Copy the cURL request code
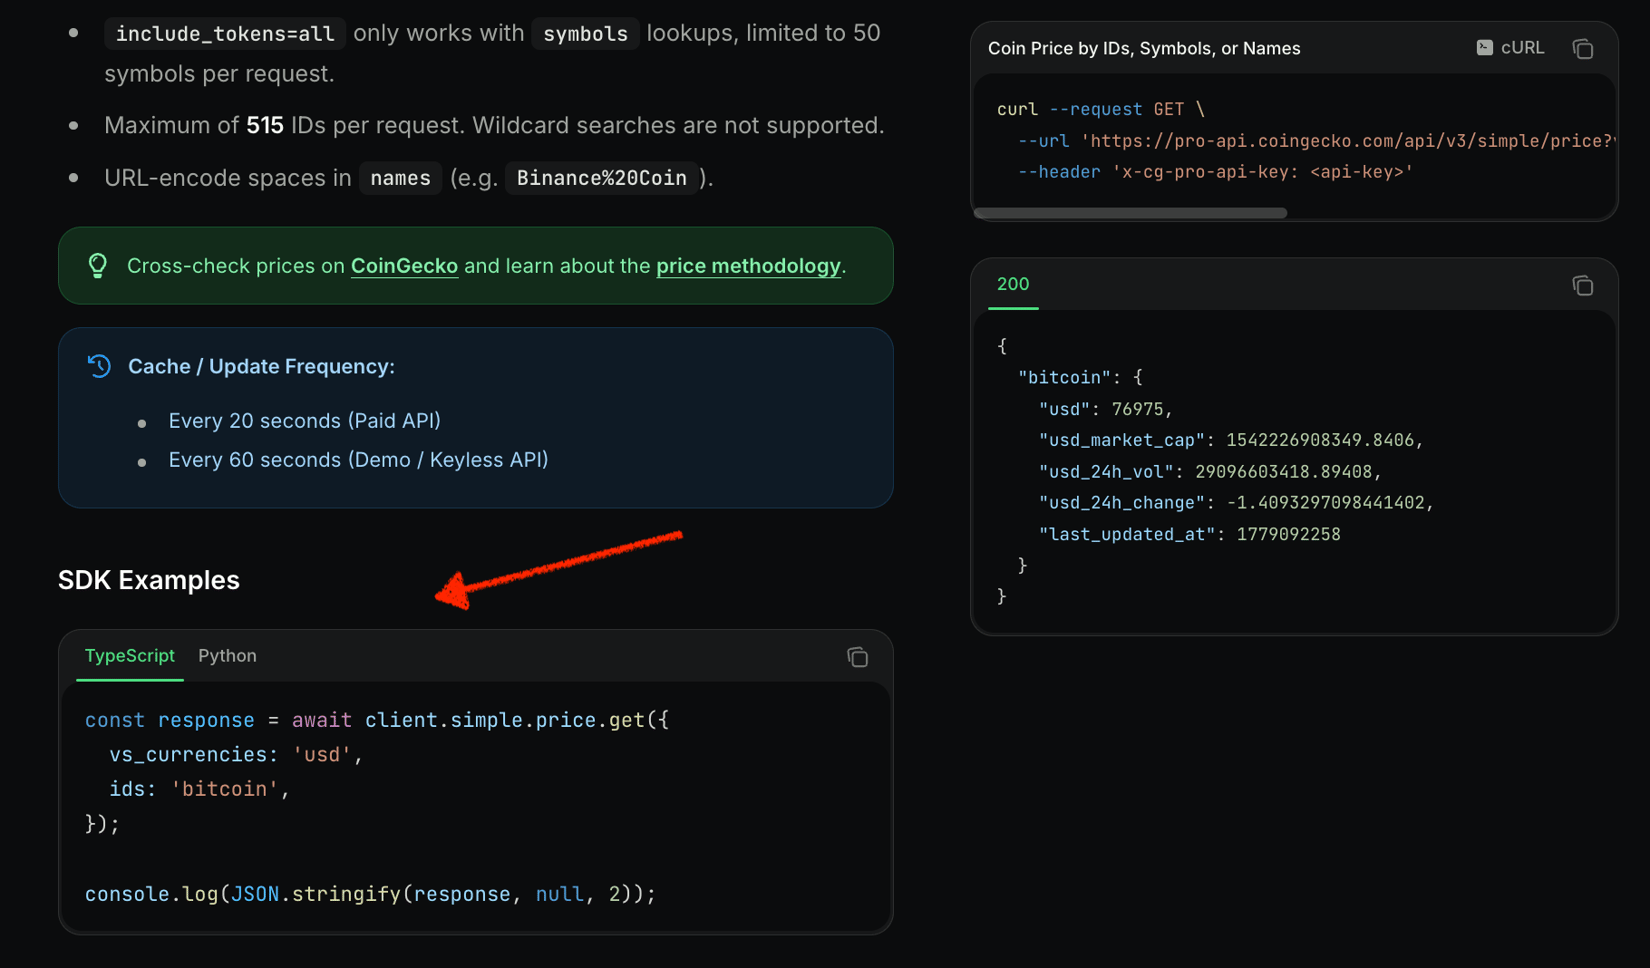Viewport: 1650px width, 968px height. 1582,49
